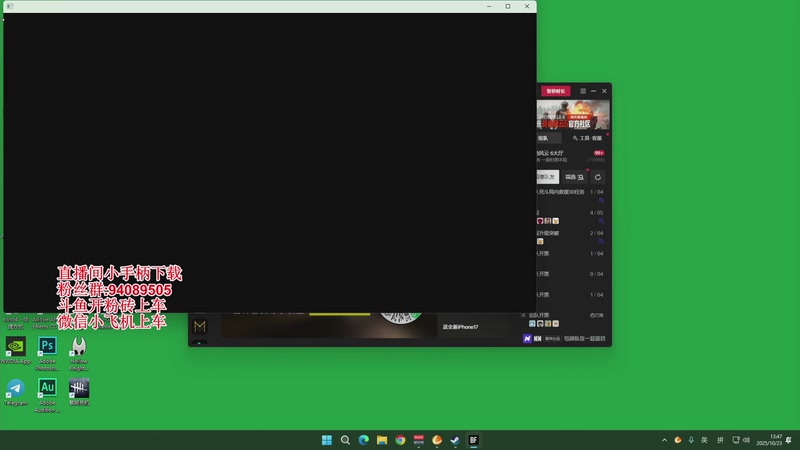Open the red-striped app on taskbar
Screen dimensions: 800x450
point(419,440)
